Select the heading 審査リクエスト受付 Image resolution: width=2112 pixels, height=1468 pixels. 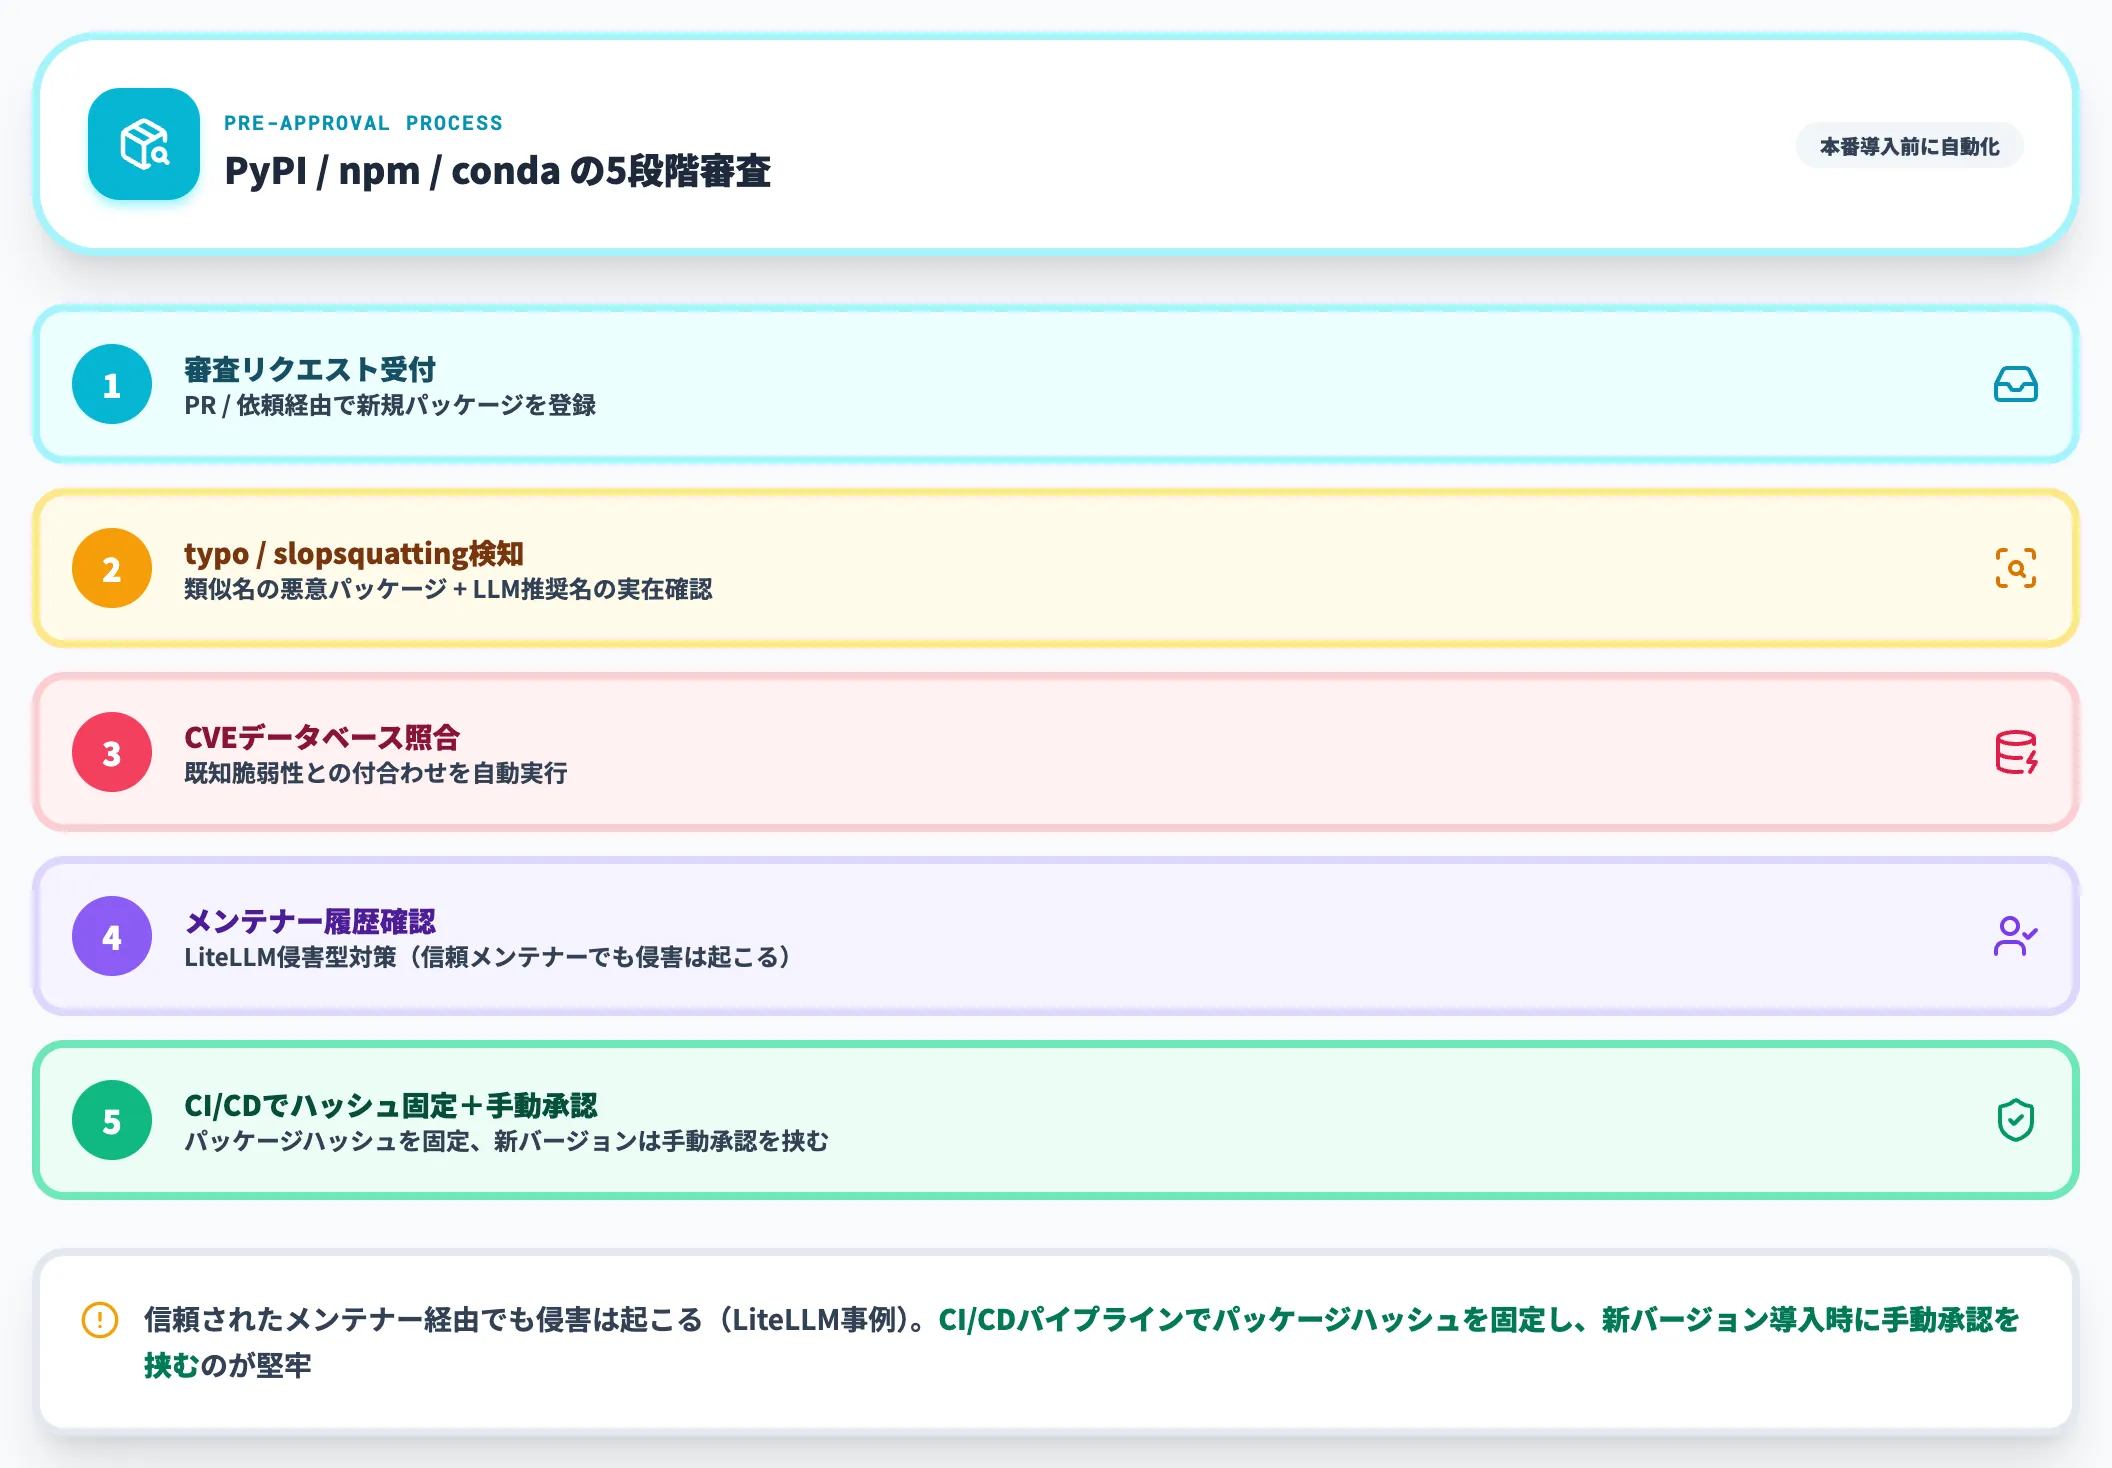310,369
